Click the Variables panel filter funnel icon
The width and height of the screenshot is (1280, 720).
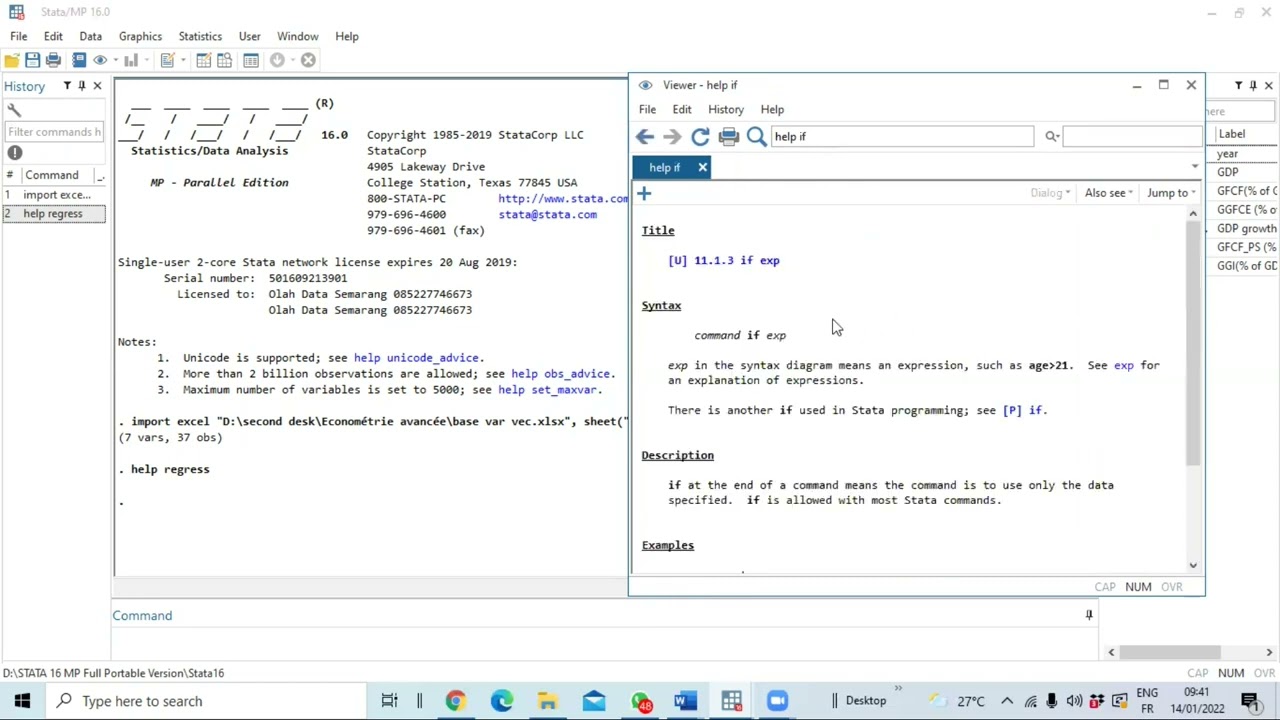pyautogui.click(x=1239, y=86)
